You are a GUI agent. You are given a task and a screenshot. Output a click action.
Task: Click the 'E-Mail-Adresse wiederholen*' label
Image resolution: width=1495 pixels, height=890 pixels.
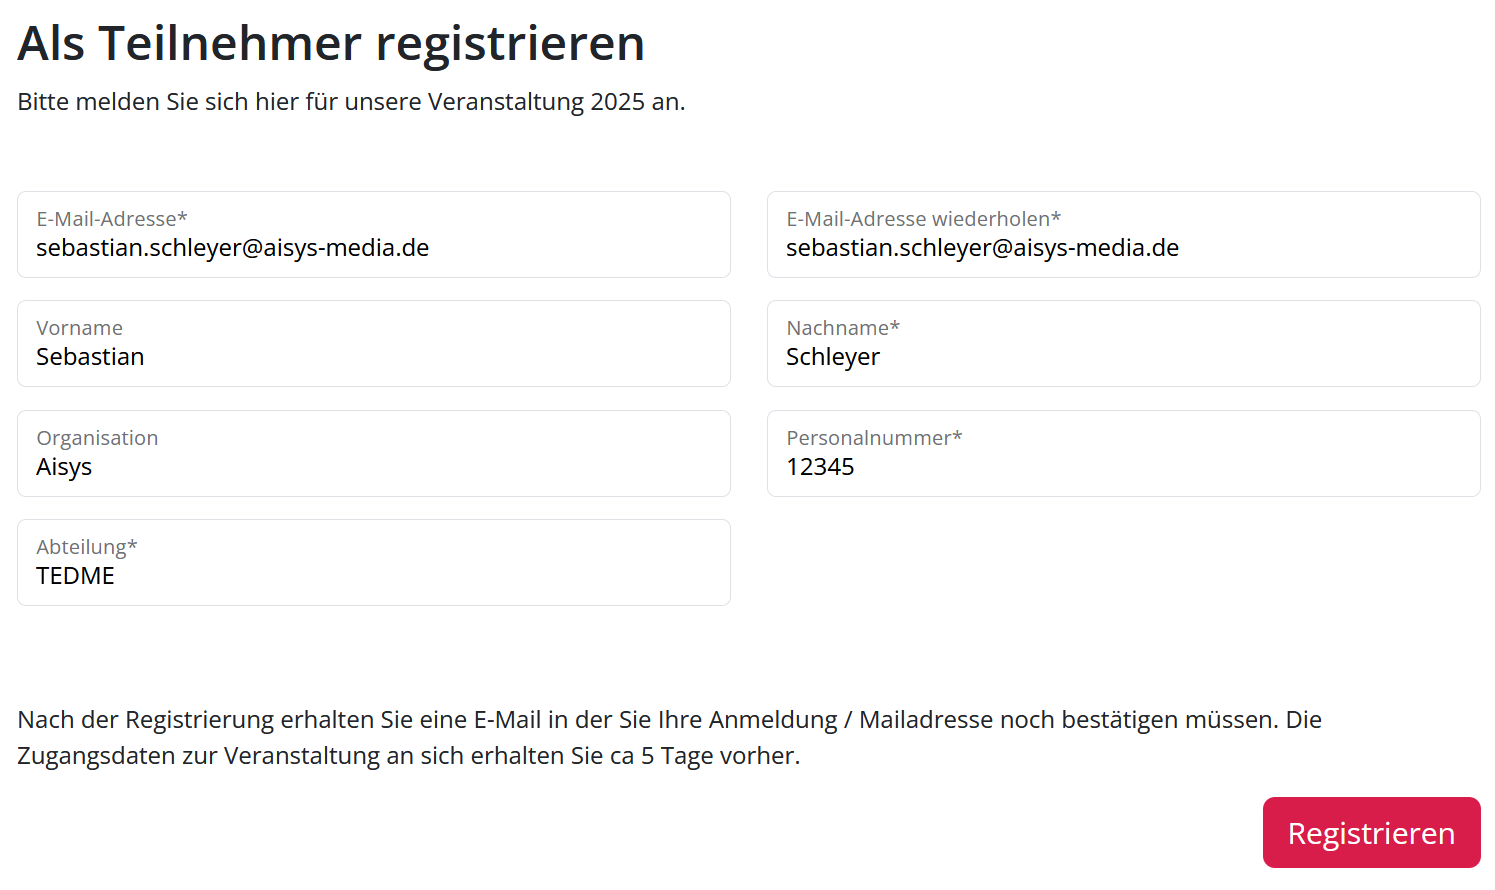[x=923, y=219]
